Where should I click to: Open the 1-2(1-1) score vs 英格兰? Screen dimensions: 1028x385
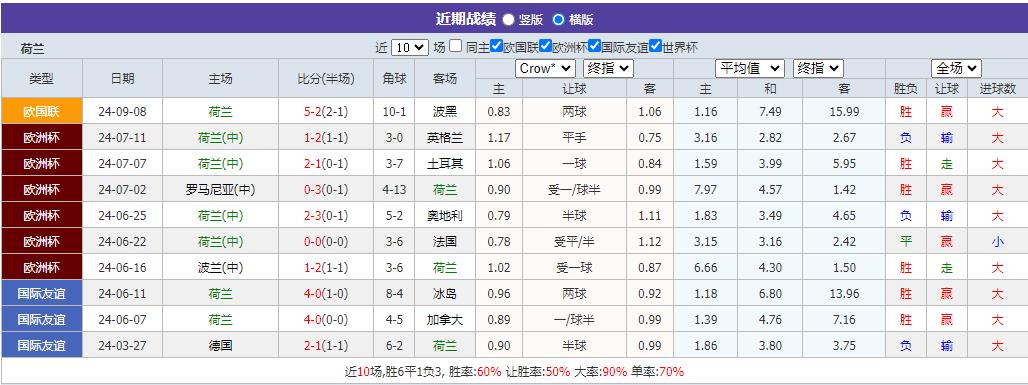coord(326,138)
